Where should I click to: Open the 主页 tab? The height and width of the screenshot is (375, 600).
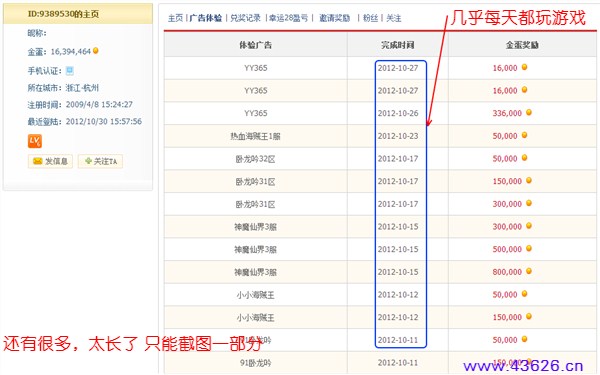pyautogui.click(x=176, y=18)
